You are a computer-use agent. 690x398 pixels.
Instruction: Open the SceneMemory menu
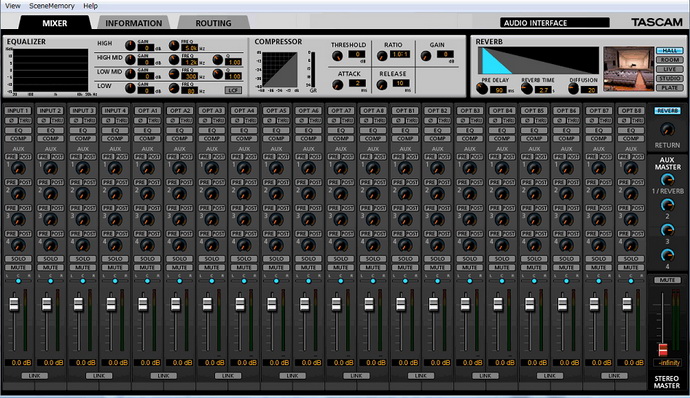52,6
